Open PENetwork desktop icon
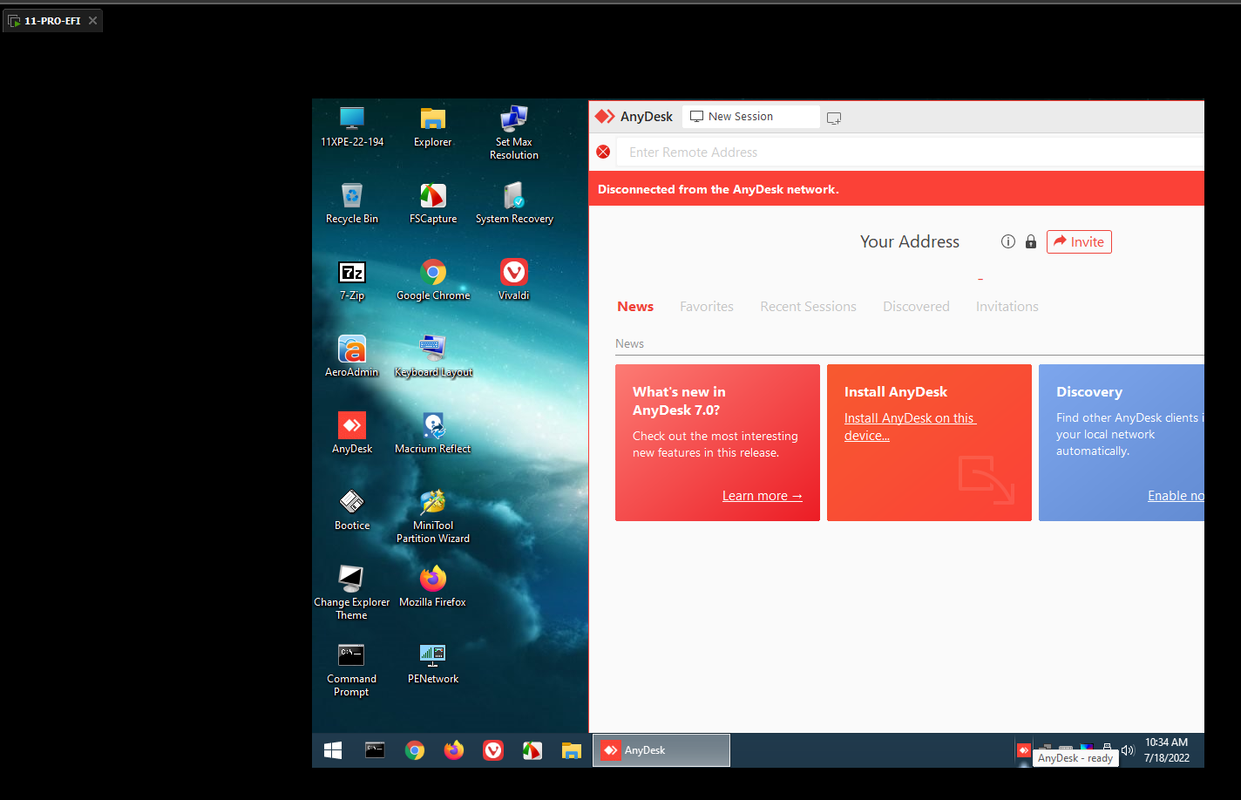The width and height of the screenshot is (1241, 800). 433,664
